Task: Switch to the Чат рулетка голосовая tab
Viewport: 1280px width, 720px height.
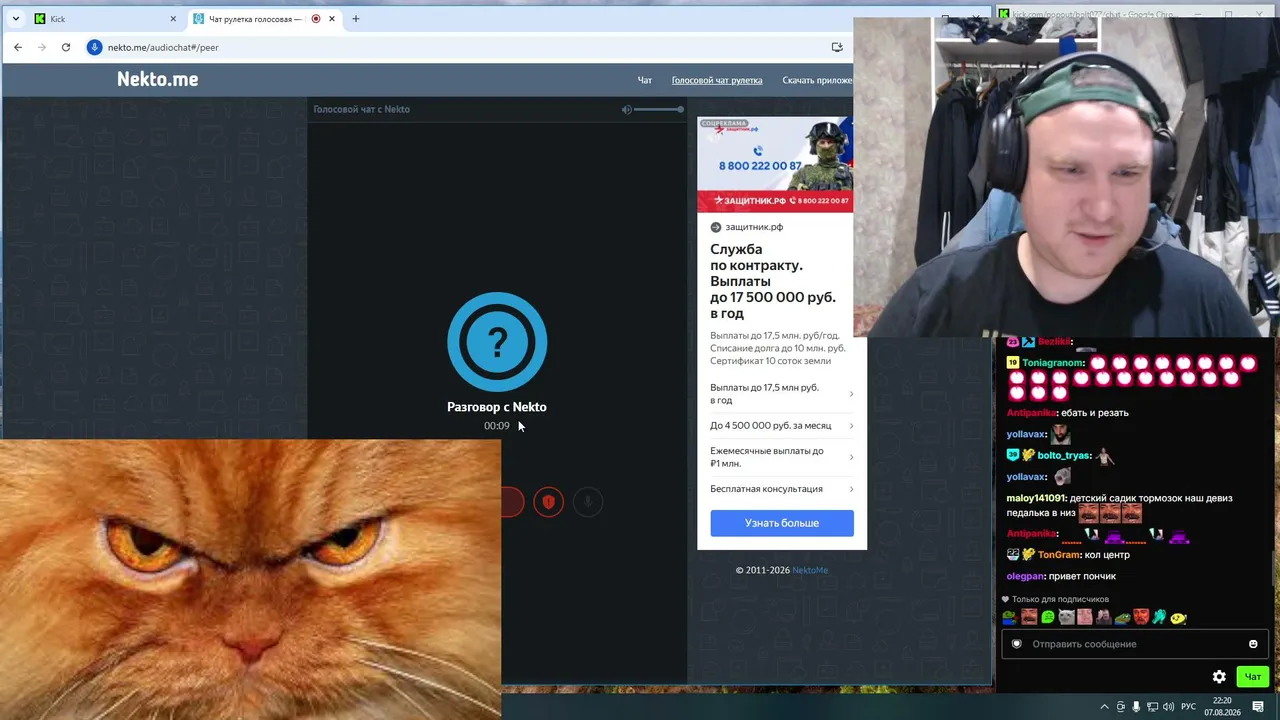Action: pos(264,19)
